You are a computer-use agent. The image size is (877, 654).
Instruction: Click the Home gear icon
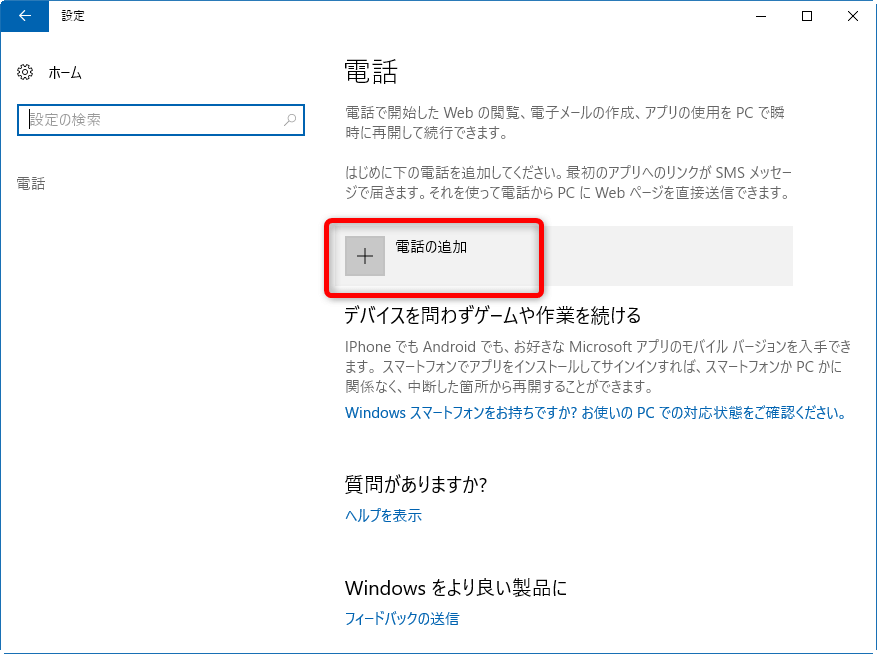pyautogui.click(x=25, y=72)
